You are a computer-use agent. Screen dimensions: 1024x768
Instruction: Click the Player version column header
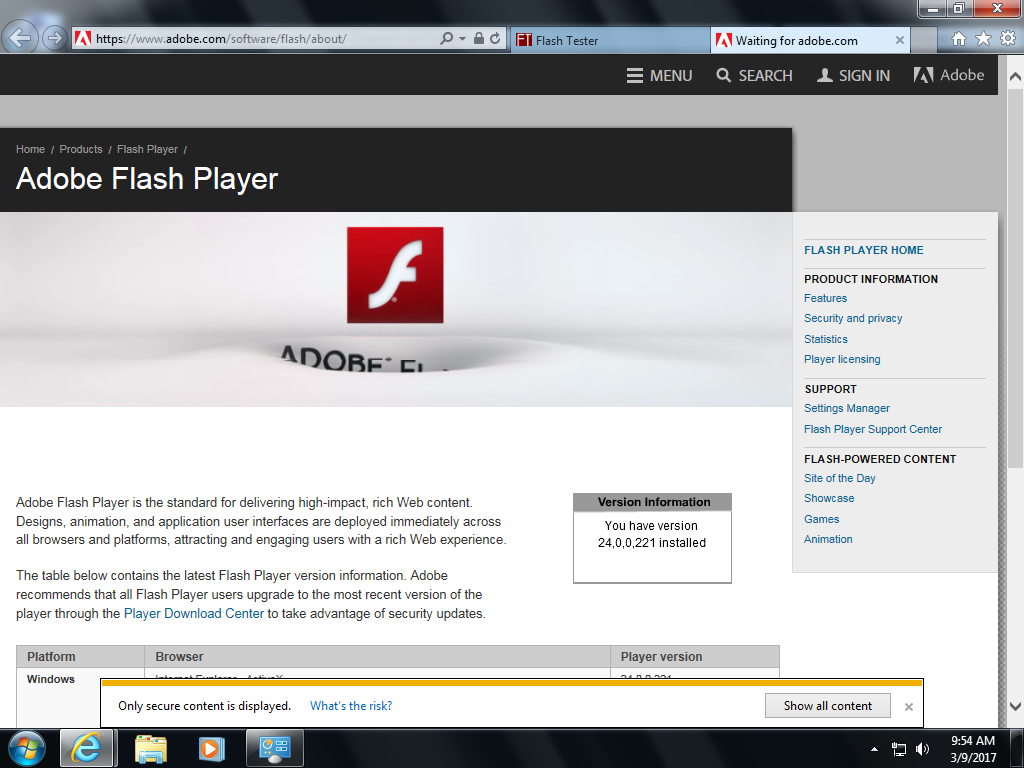(695, 657)
